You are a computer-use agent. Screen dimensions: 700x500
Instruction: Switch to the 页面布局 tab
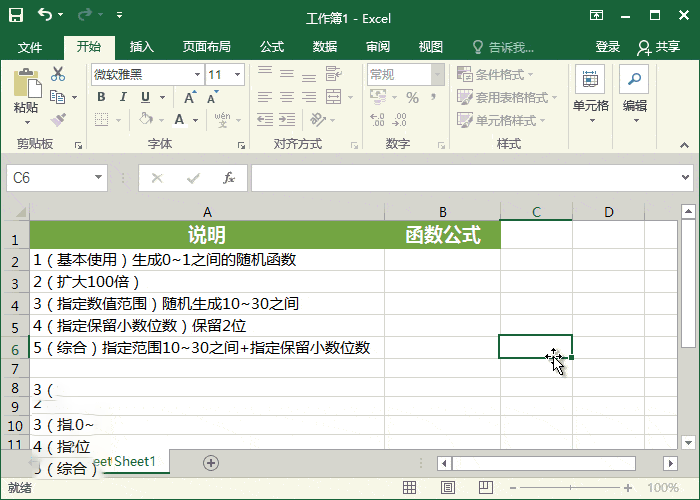coord(207,47)
